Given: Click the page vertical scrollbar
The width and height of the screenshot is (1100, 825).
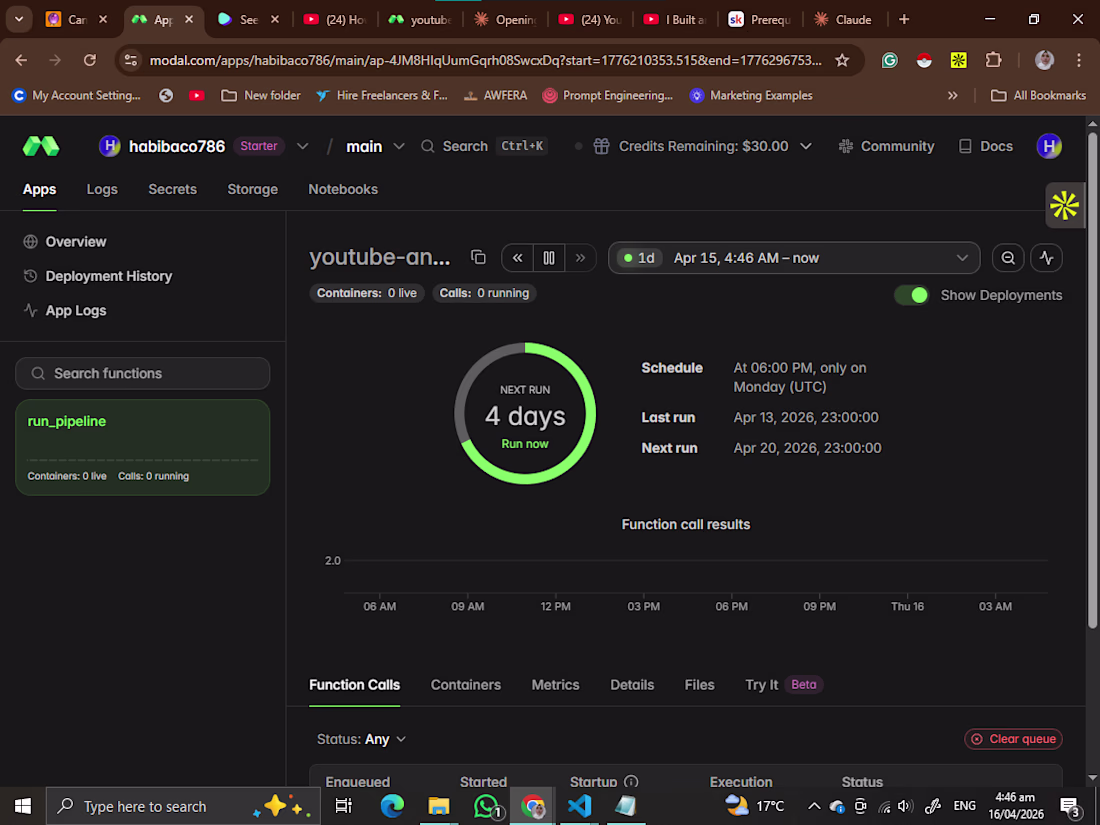Looking at the screenshot, I should pyautogui.click(x=1092, y=379).
